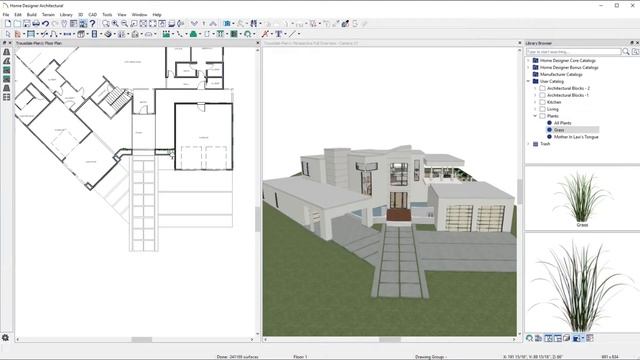The height and width of the screenshot is (360, 640).
Task: Collapse the Plants folder
Action: coord(536,116)
